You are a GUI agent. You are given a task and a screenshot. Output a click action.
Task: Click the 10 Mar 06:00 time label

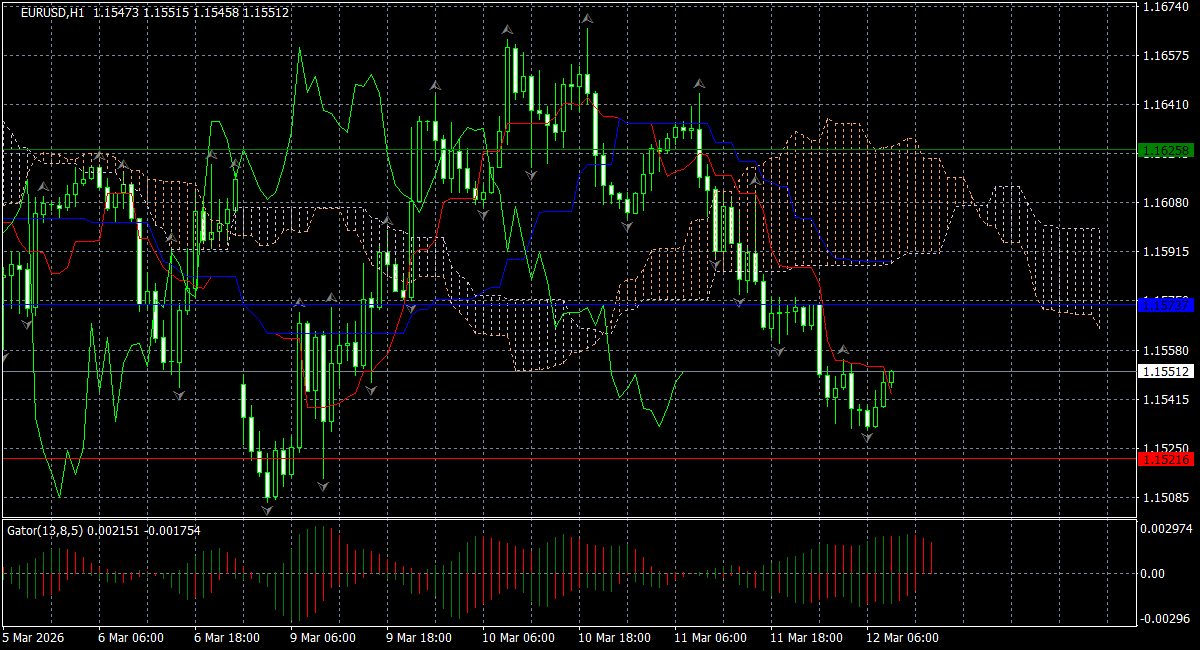pos(518,637)
